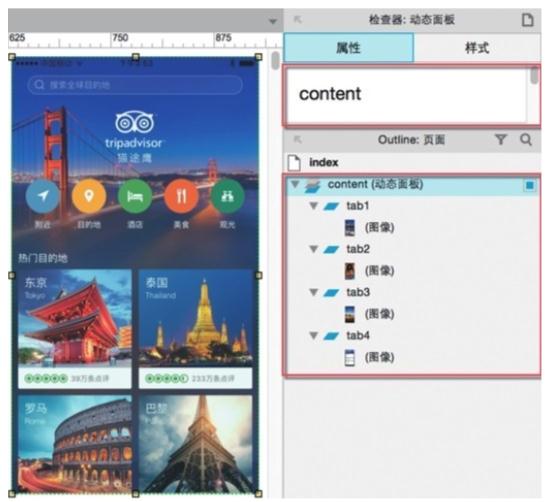The width and height of the screenshot is (550, 502).
Task: Collapse the tab1 state node
Action: point(314,206)
